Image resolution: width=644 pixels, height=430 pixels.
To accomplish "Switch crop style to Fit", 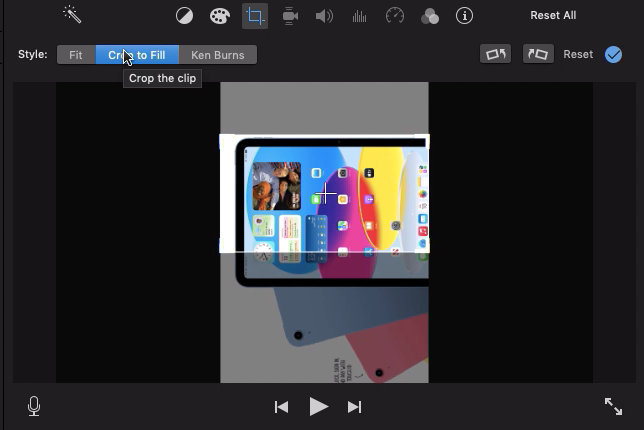I will tap(76, 55).
